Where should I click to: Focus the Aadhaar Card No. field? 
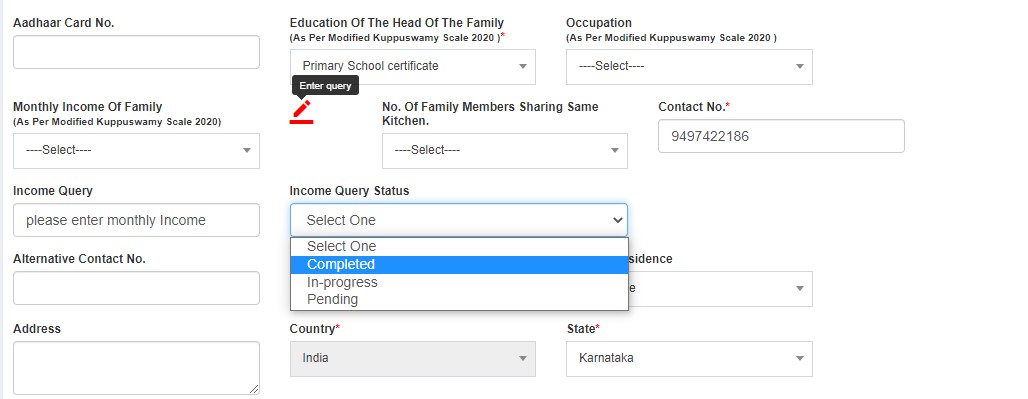[x=136, y=52]
